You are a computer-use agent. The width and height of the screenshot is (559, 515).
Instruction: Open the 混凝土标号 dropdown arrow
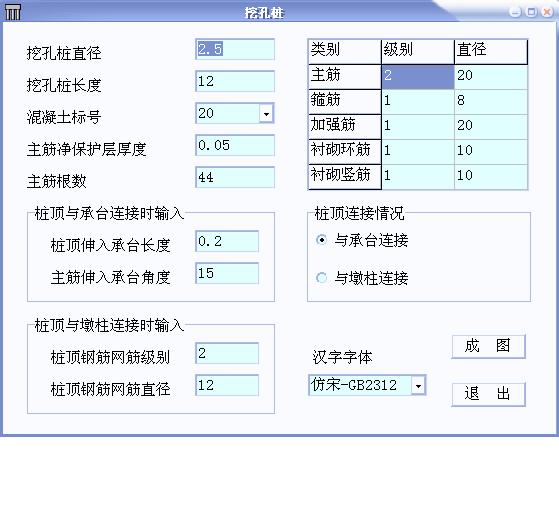[266, 114]
